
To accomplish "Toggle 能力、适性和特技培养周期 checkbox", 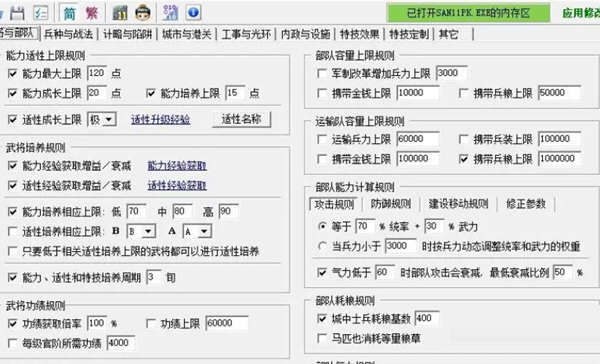I will [x=13, y=277].
